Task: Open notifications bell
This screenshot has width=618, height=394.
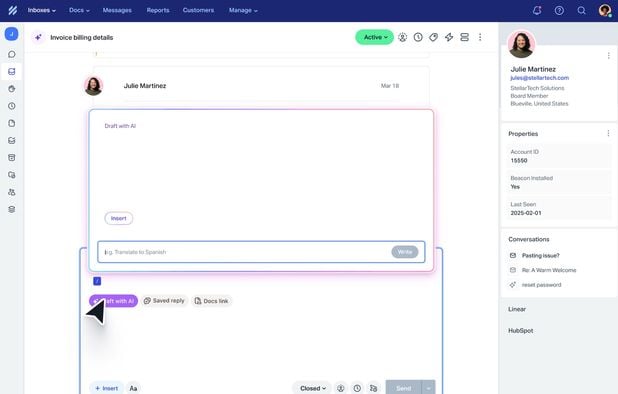Action: [x=537, y=11]
